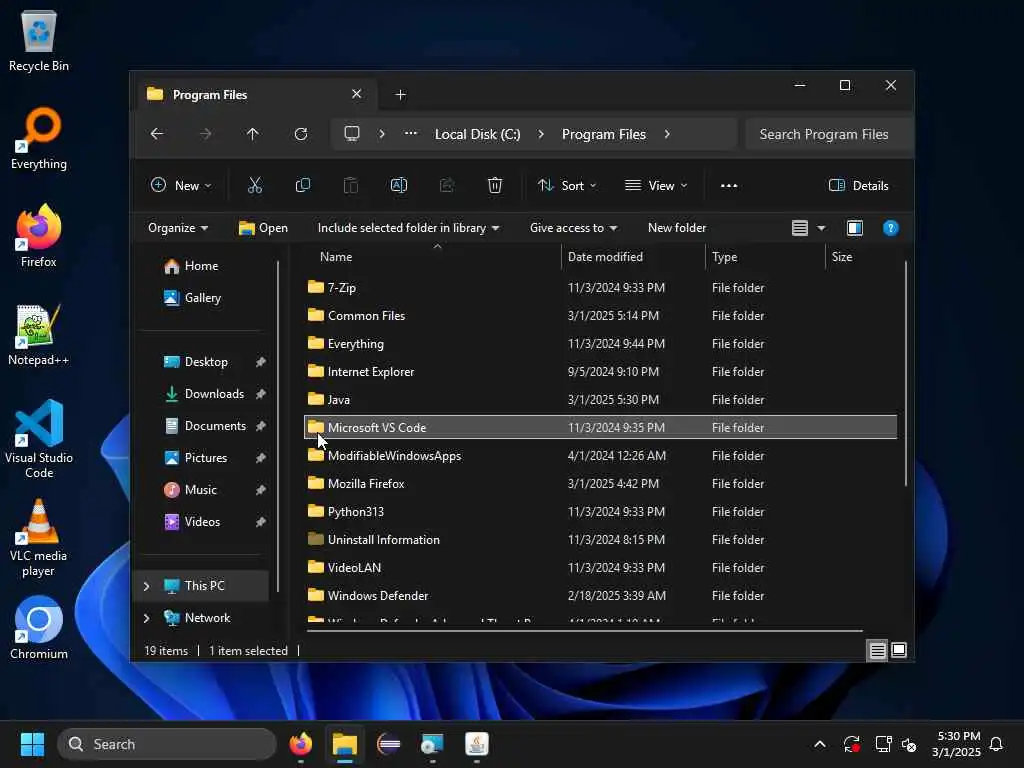Click the Paste clipboard icon

(351, 185)
